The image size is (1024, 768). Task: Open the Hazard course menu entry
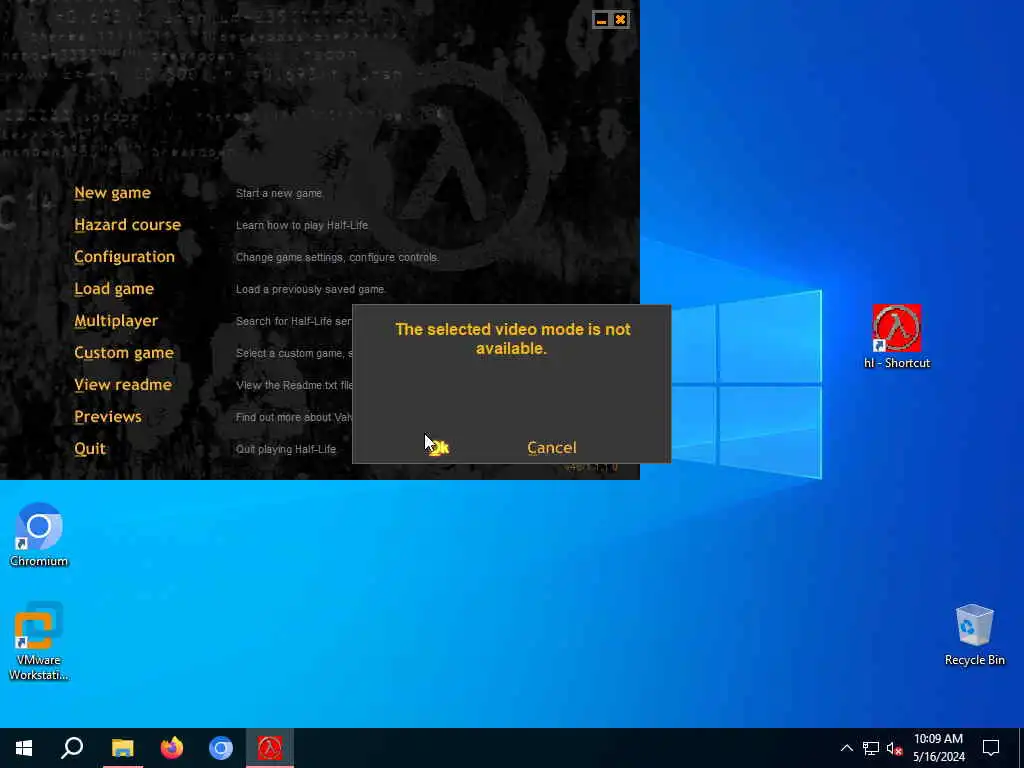[127, 225]
